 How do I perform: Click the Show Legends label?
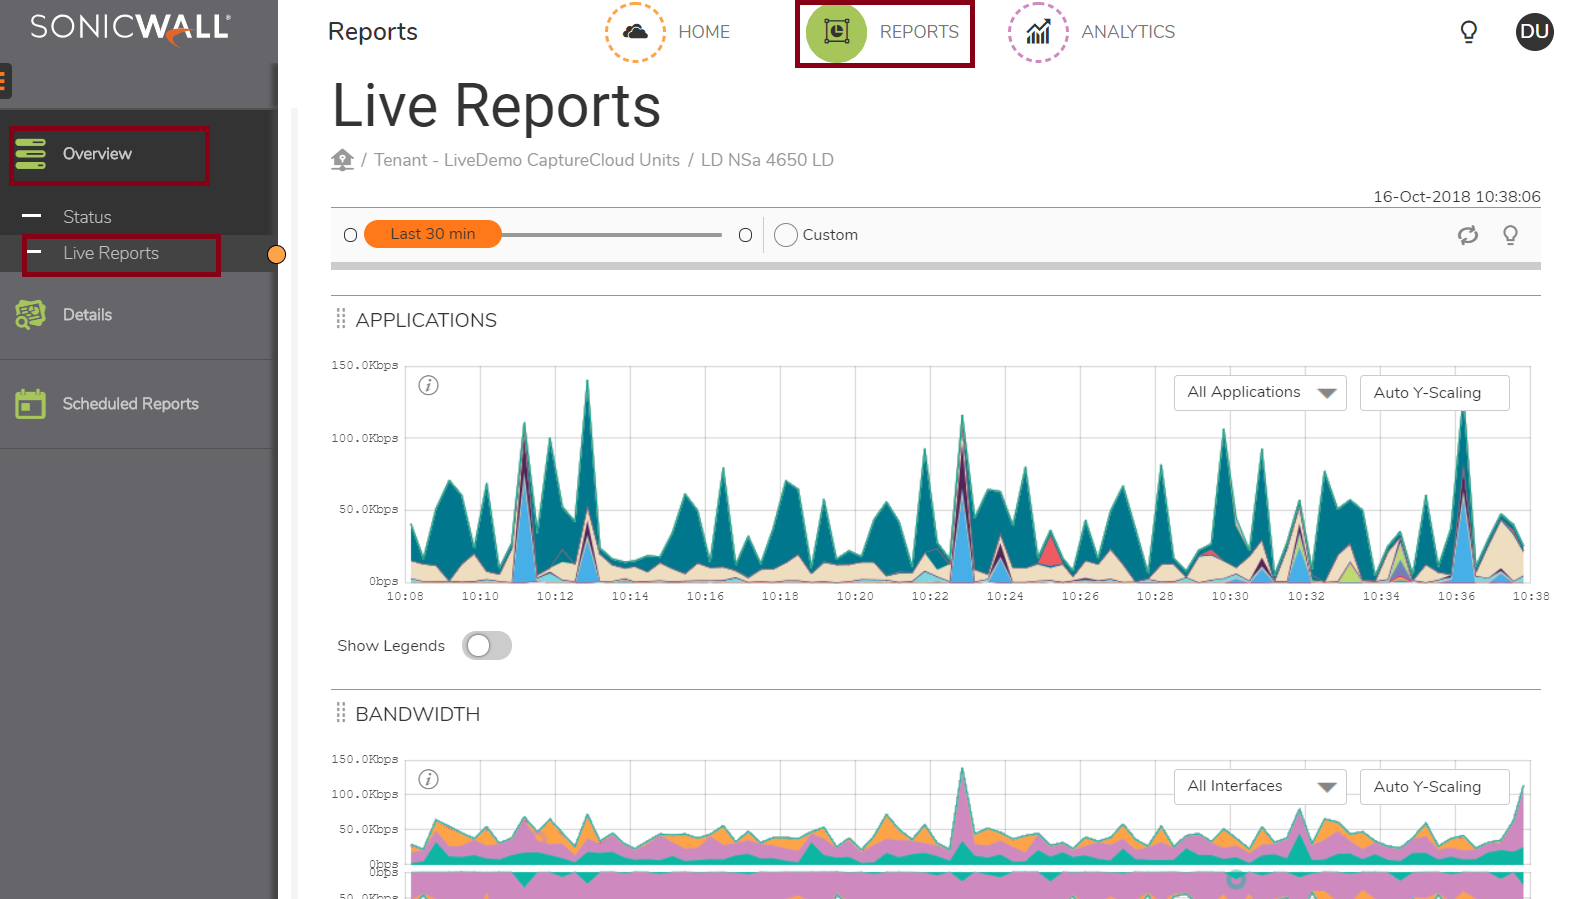click(x=391, y=646)
